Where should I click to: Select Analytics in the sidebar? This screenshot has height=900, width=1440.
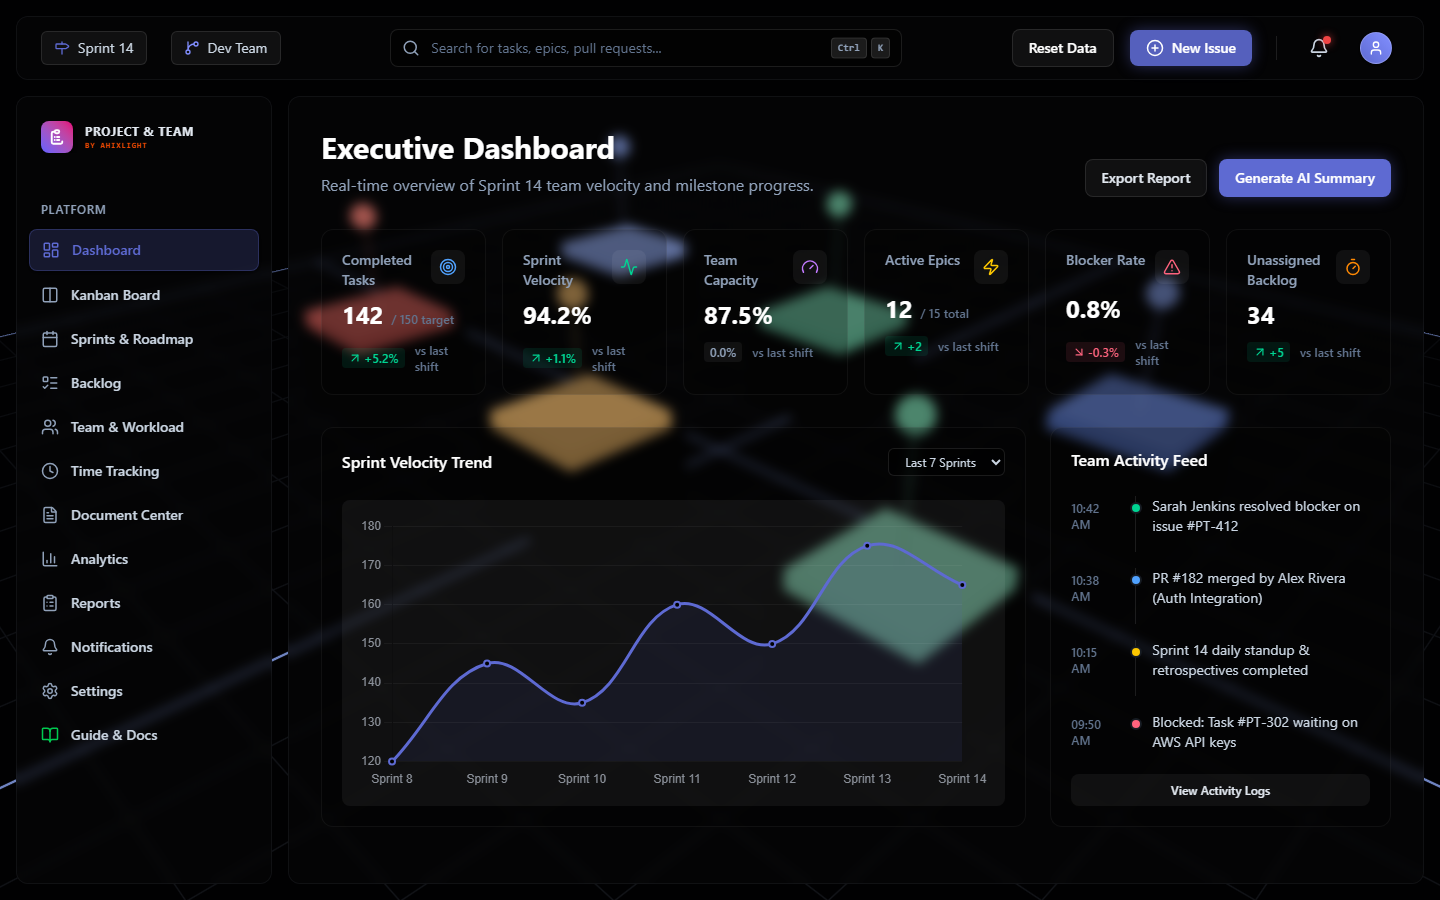tap(144, 559)
